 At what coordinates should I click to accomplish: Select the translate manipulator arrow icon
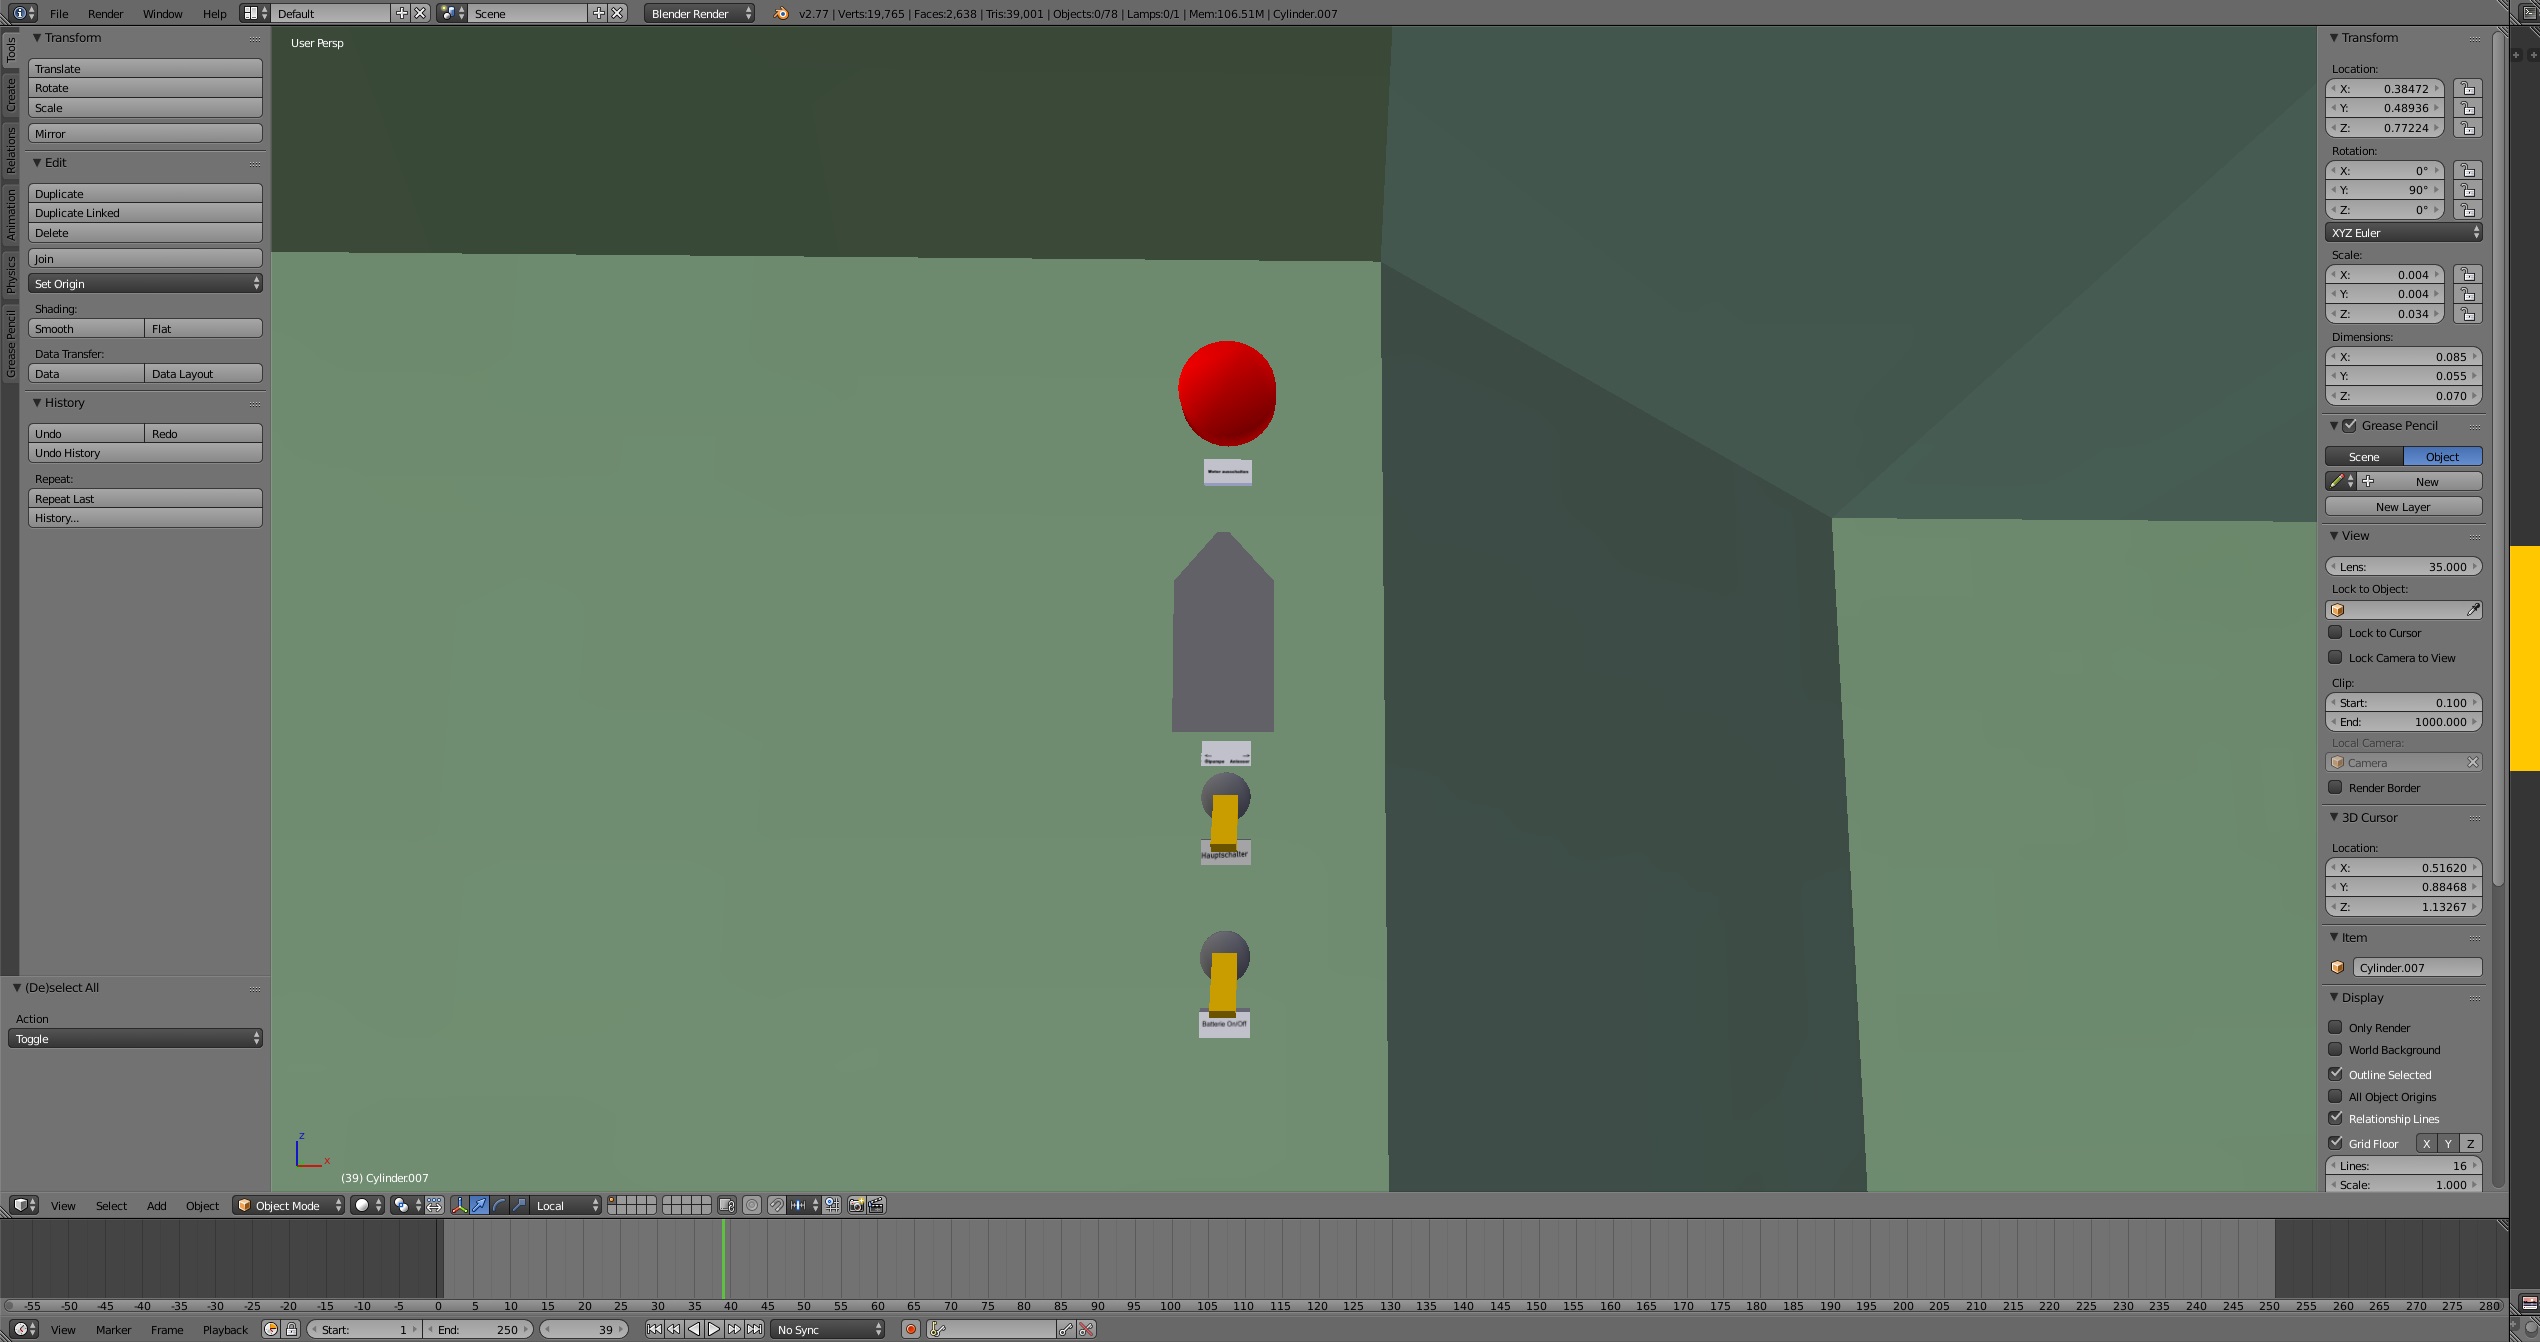479,1205
